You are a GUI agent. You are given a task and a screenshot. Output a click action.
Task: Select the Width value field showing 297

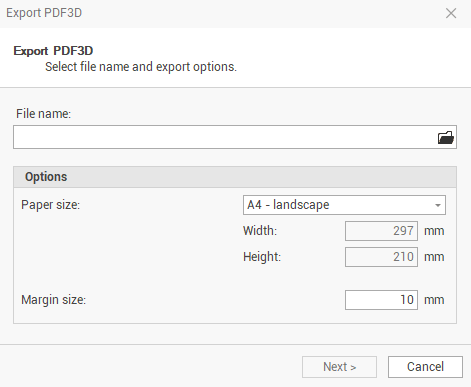(381, 231)
